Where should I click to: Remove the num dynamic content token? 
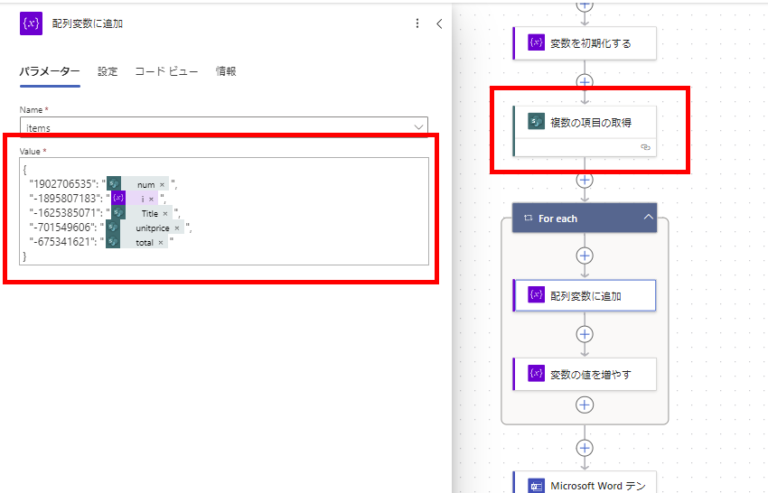click(x=162, y=185)
